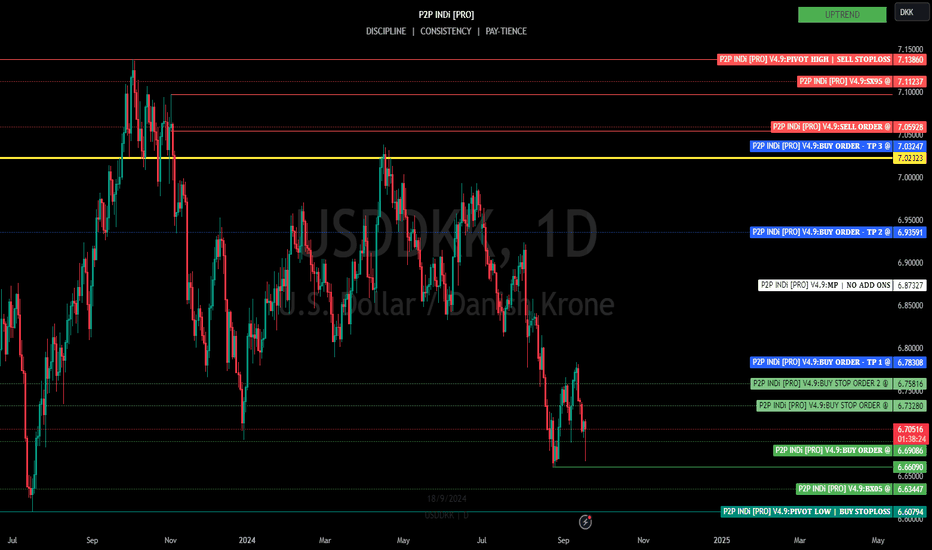The height and width of the screenshot is (550, 932).
Task: Select the green horizontal line at 6.66090
Action: pyautogui.click(x=722, y=467)
